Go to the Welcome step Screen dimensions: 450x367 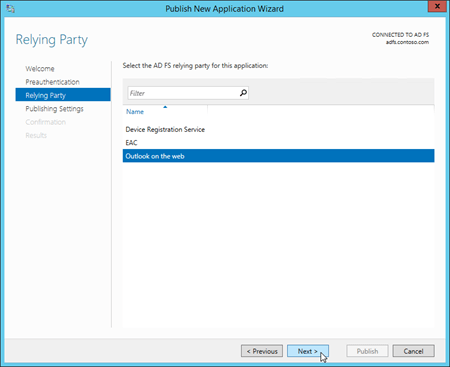40,69
